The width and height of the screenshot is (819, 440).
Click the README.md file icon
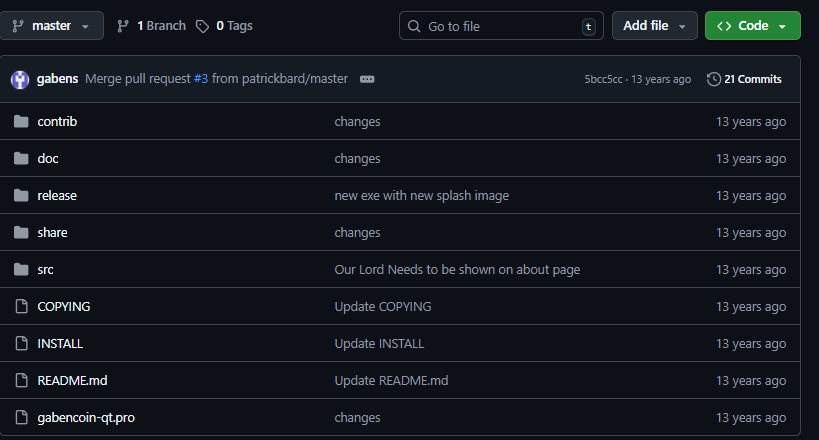coord(21,381)
